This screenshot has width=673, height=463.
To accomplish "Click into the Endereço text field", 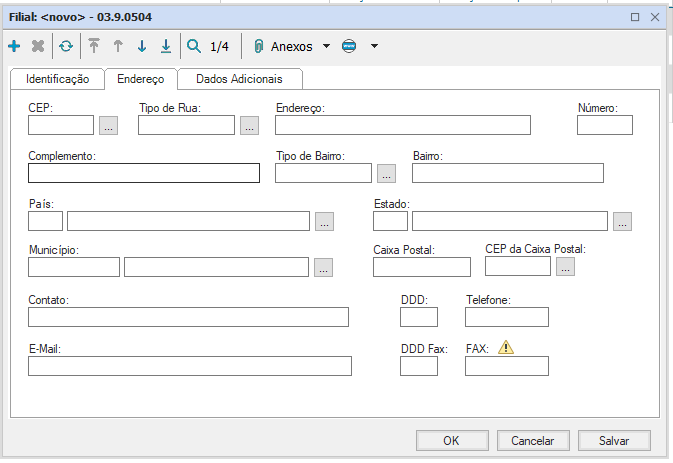I will [402, 125].
